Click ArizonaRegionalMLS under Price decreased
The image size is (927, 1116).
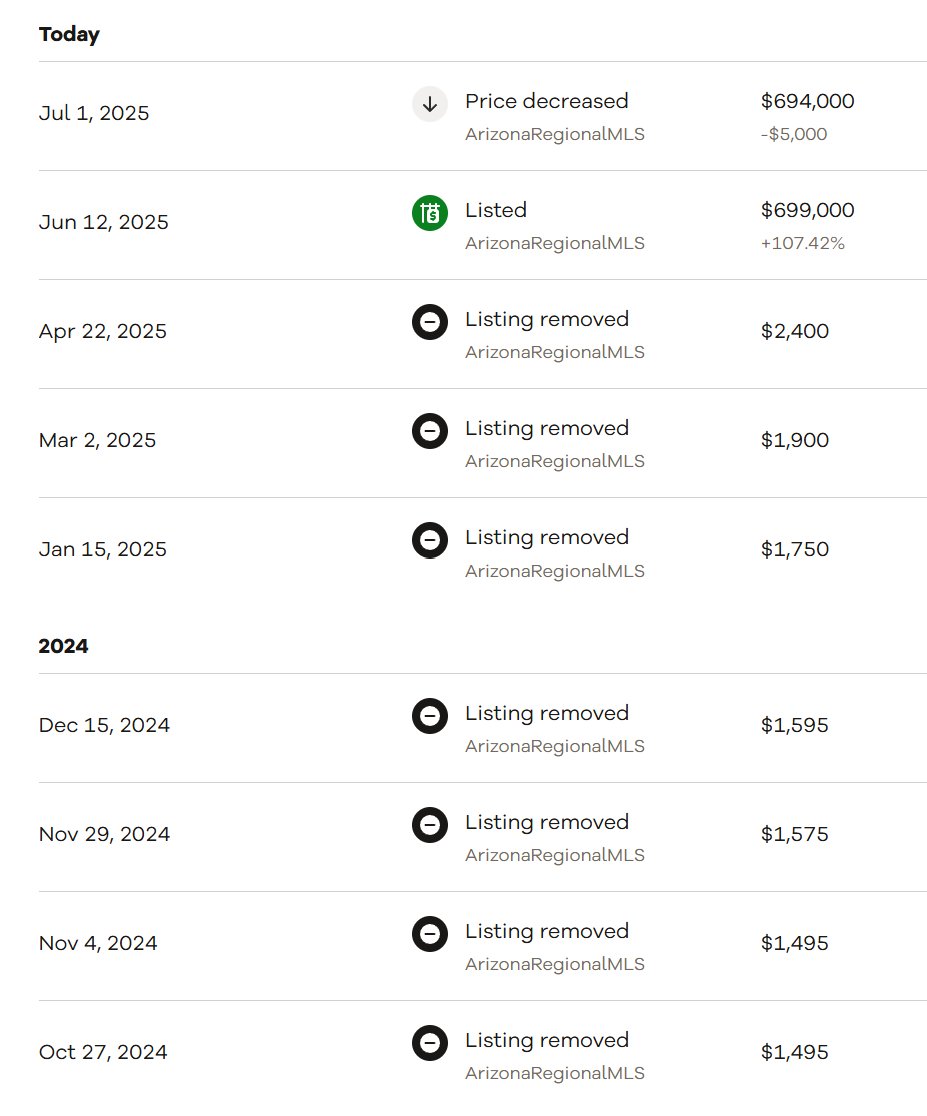555,134
